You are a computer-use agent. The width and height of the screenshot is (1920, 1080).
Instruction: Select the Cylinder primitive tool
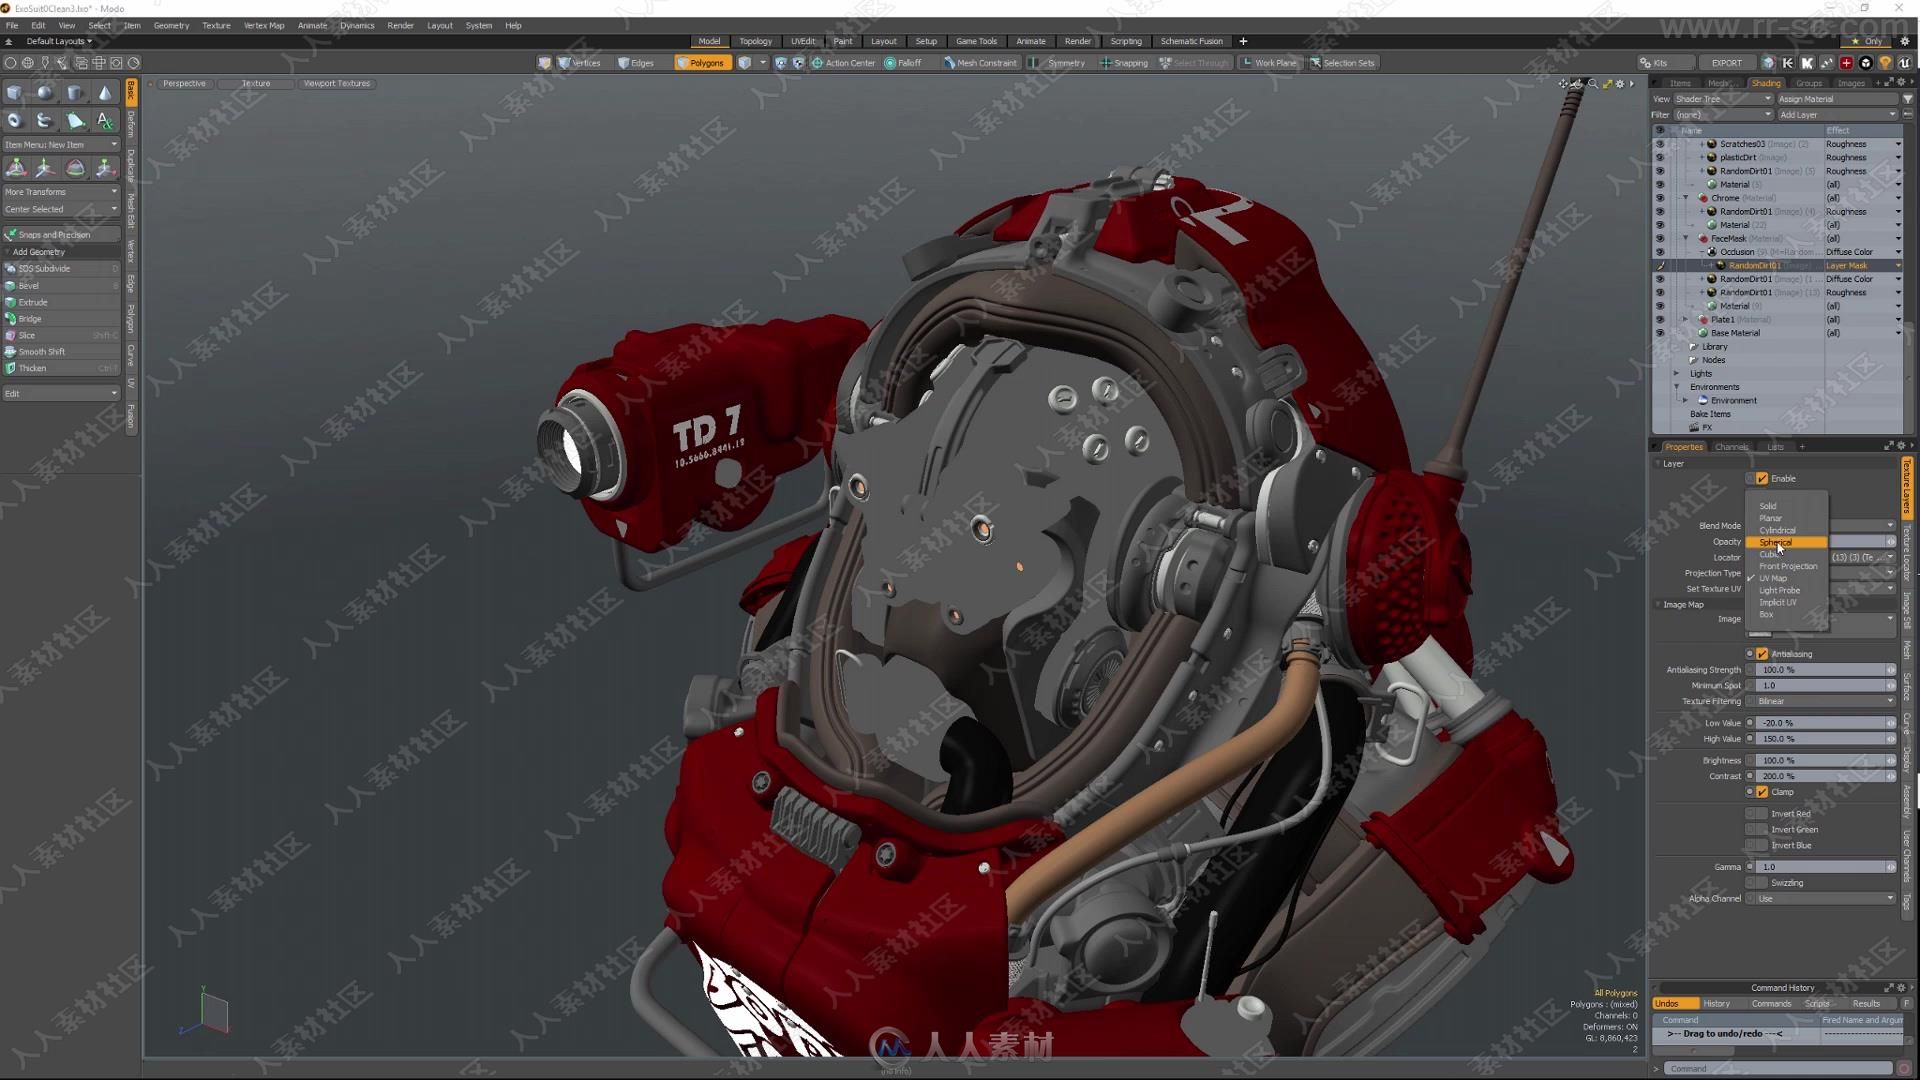[x=75, y=93]
